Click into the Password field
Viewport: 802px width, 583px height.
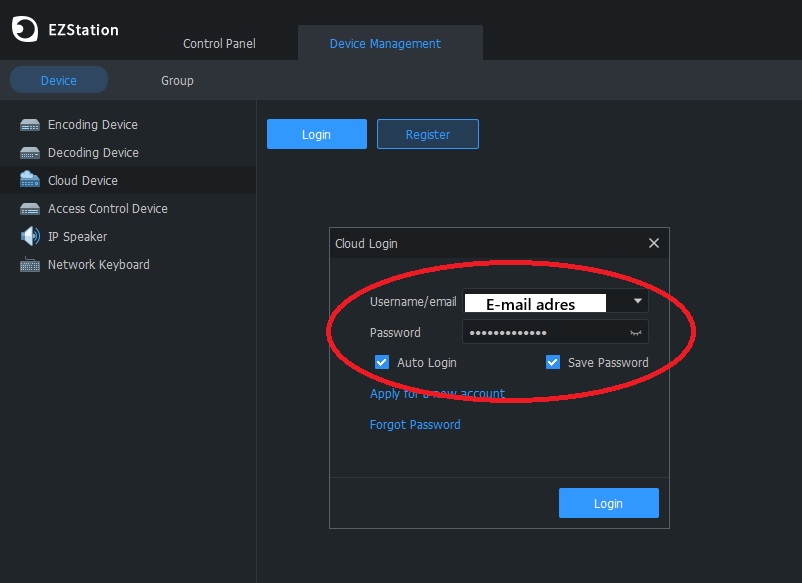tap(540, 333)
